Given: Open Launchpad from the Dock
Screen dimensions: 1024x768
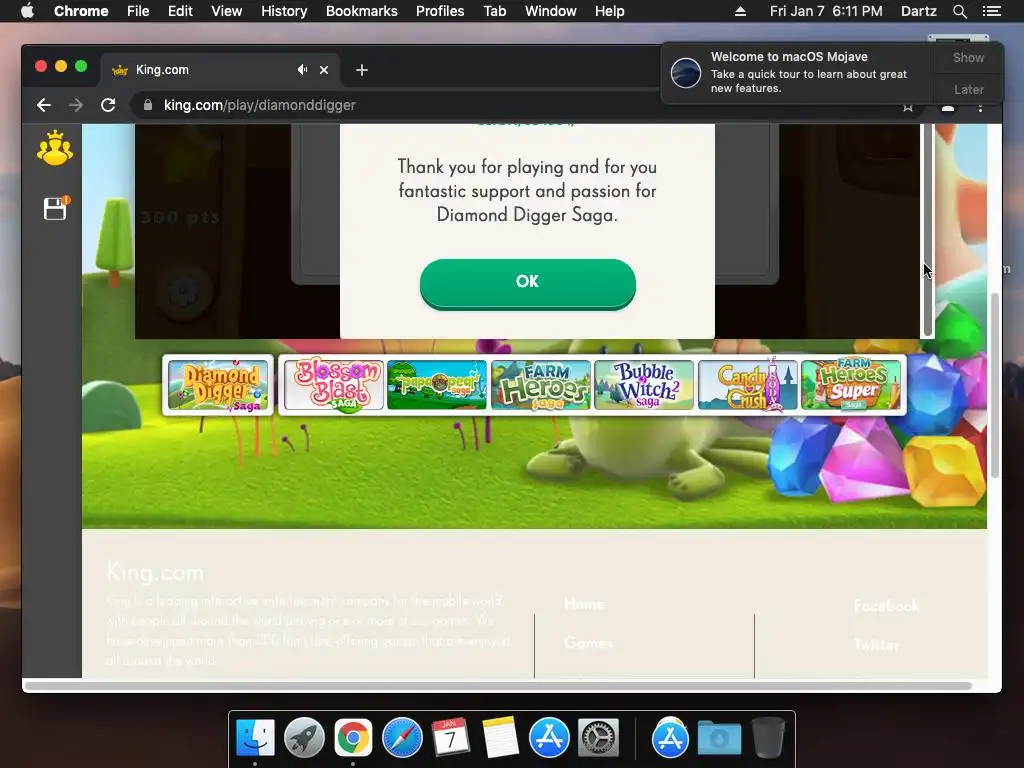Looking at the screenshot, I should coord(304,738).
